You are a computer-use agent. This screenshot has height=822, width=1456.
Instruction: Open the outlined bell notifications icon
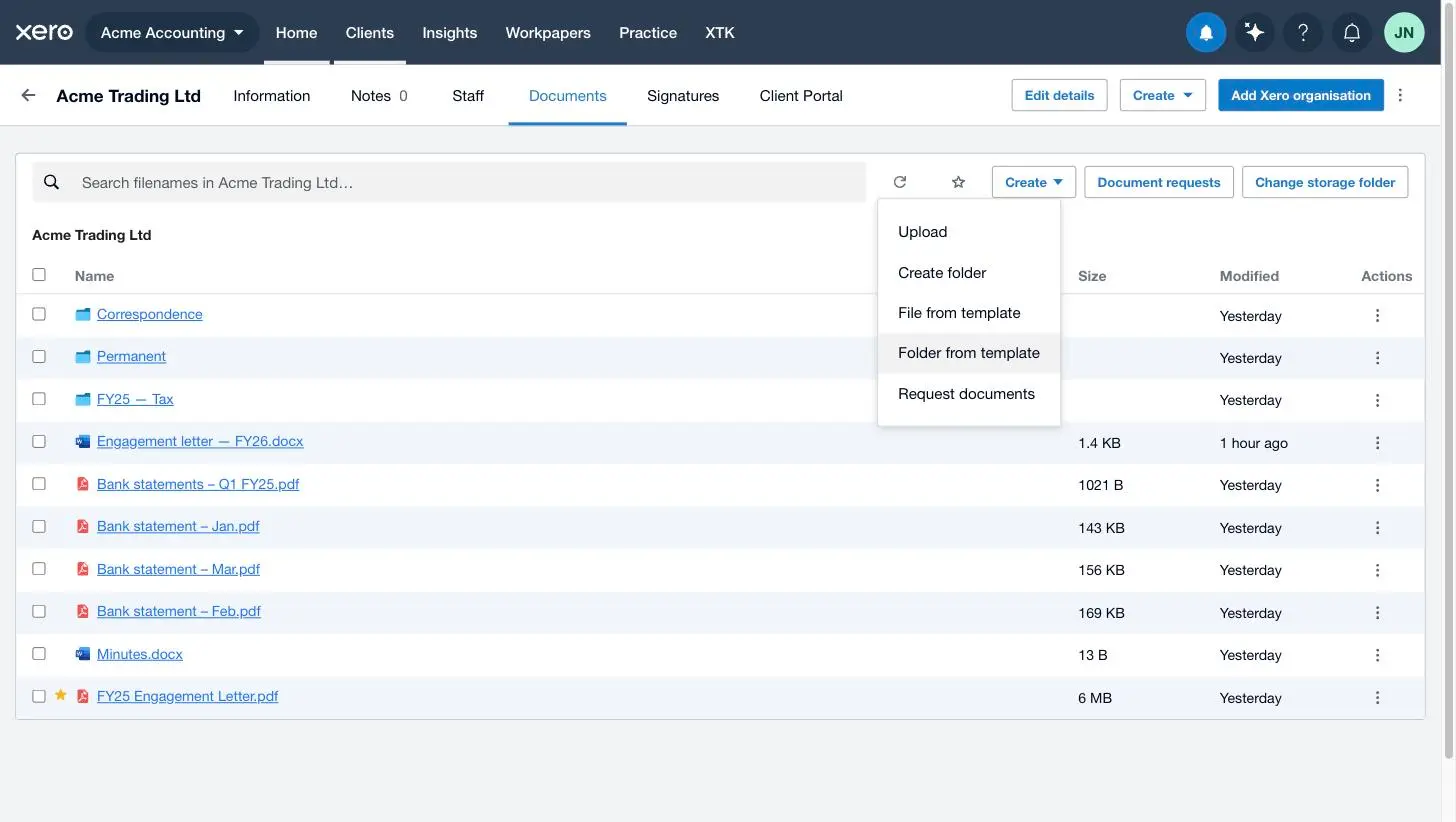1351,32
